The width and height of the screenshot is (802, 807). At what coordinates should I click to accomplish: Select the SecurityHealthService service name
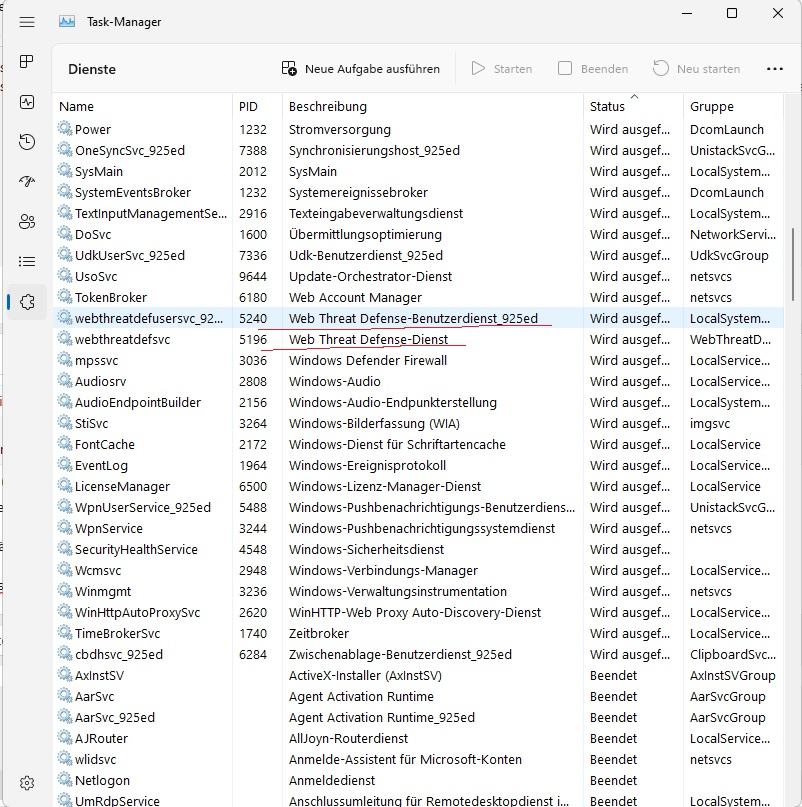tap(136, 550)
